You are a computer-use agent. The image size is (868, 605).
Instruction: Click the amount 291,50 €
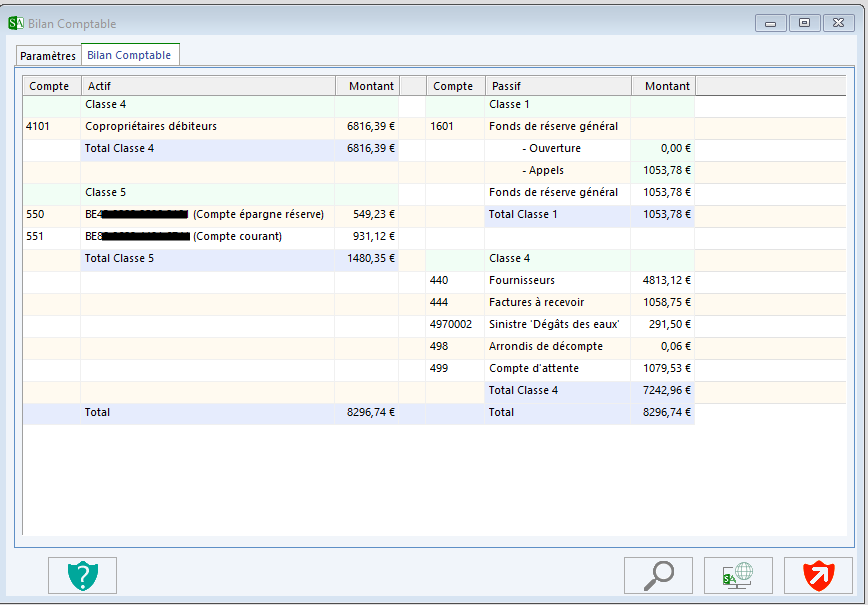(x=670, y=324)
